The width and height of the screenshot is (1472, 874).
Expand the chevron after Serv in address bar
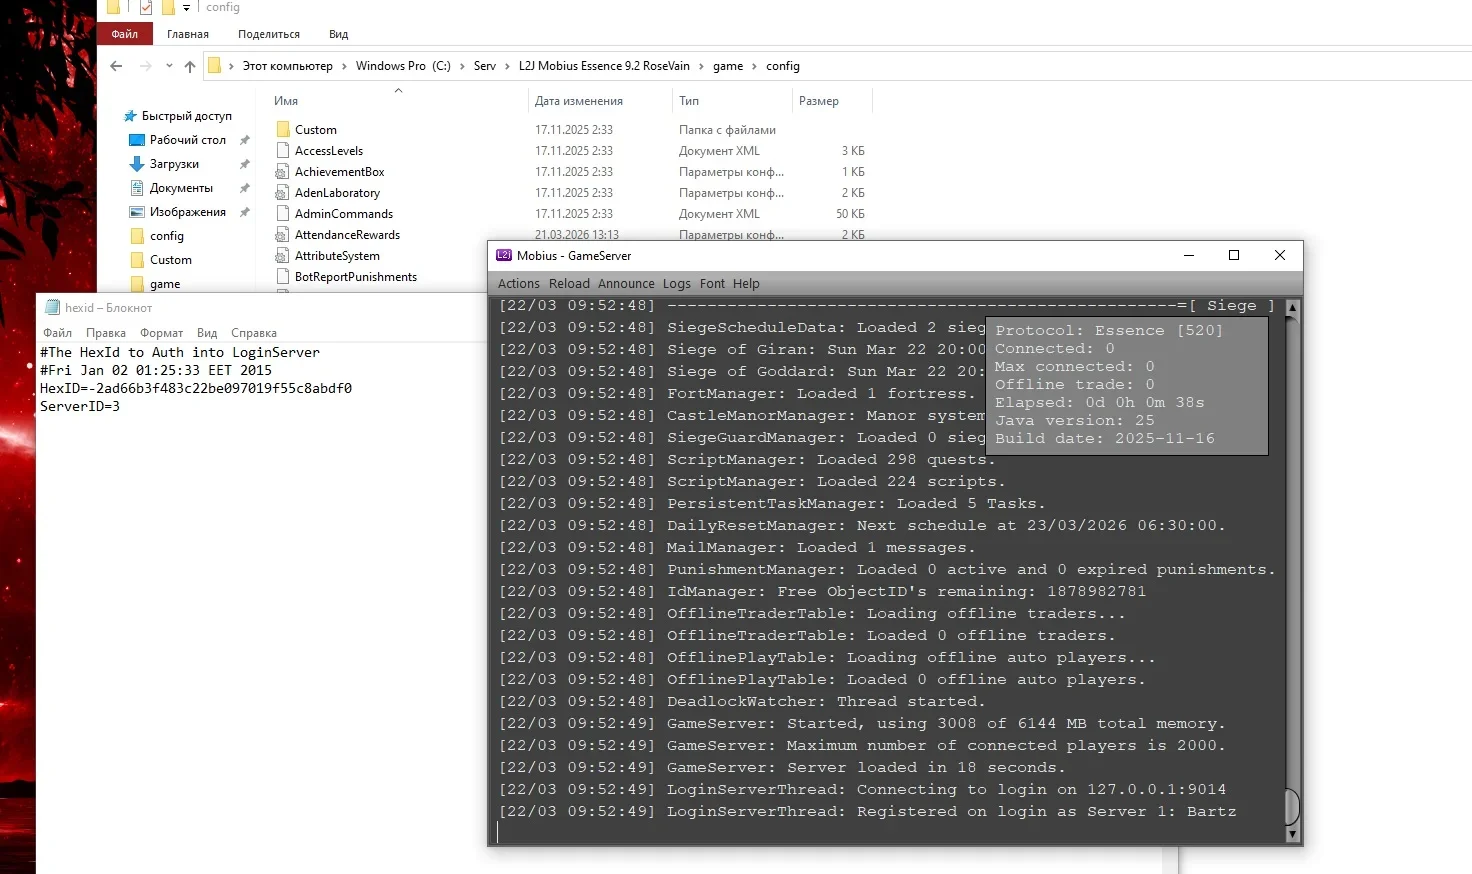coord(507,66)
